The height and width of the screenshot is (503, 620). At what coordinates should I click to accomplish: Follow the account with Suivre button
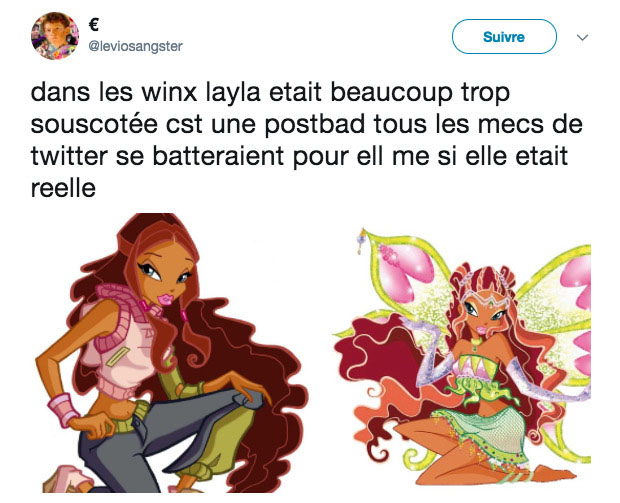[504, 37]
